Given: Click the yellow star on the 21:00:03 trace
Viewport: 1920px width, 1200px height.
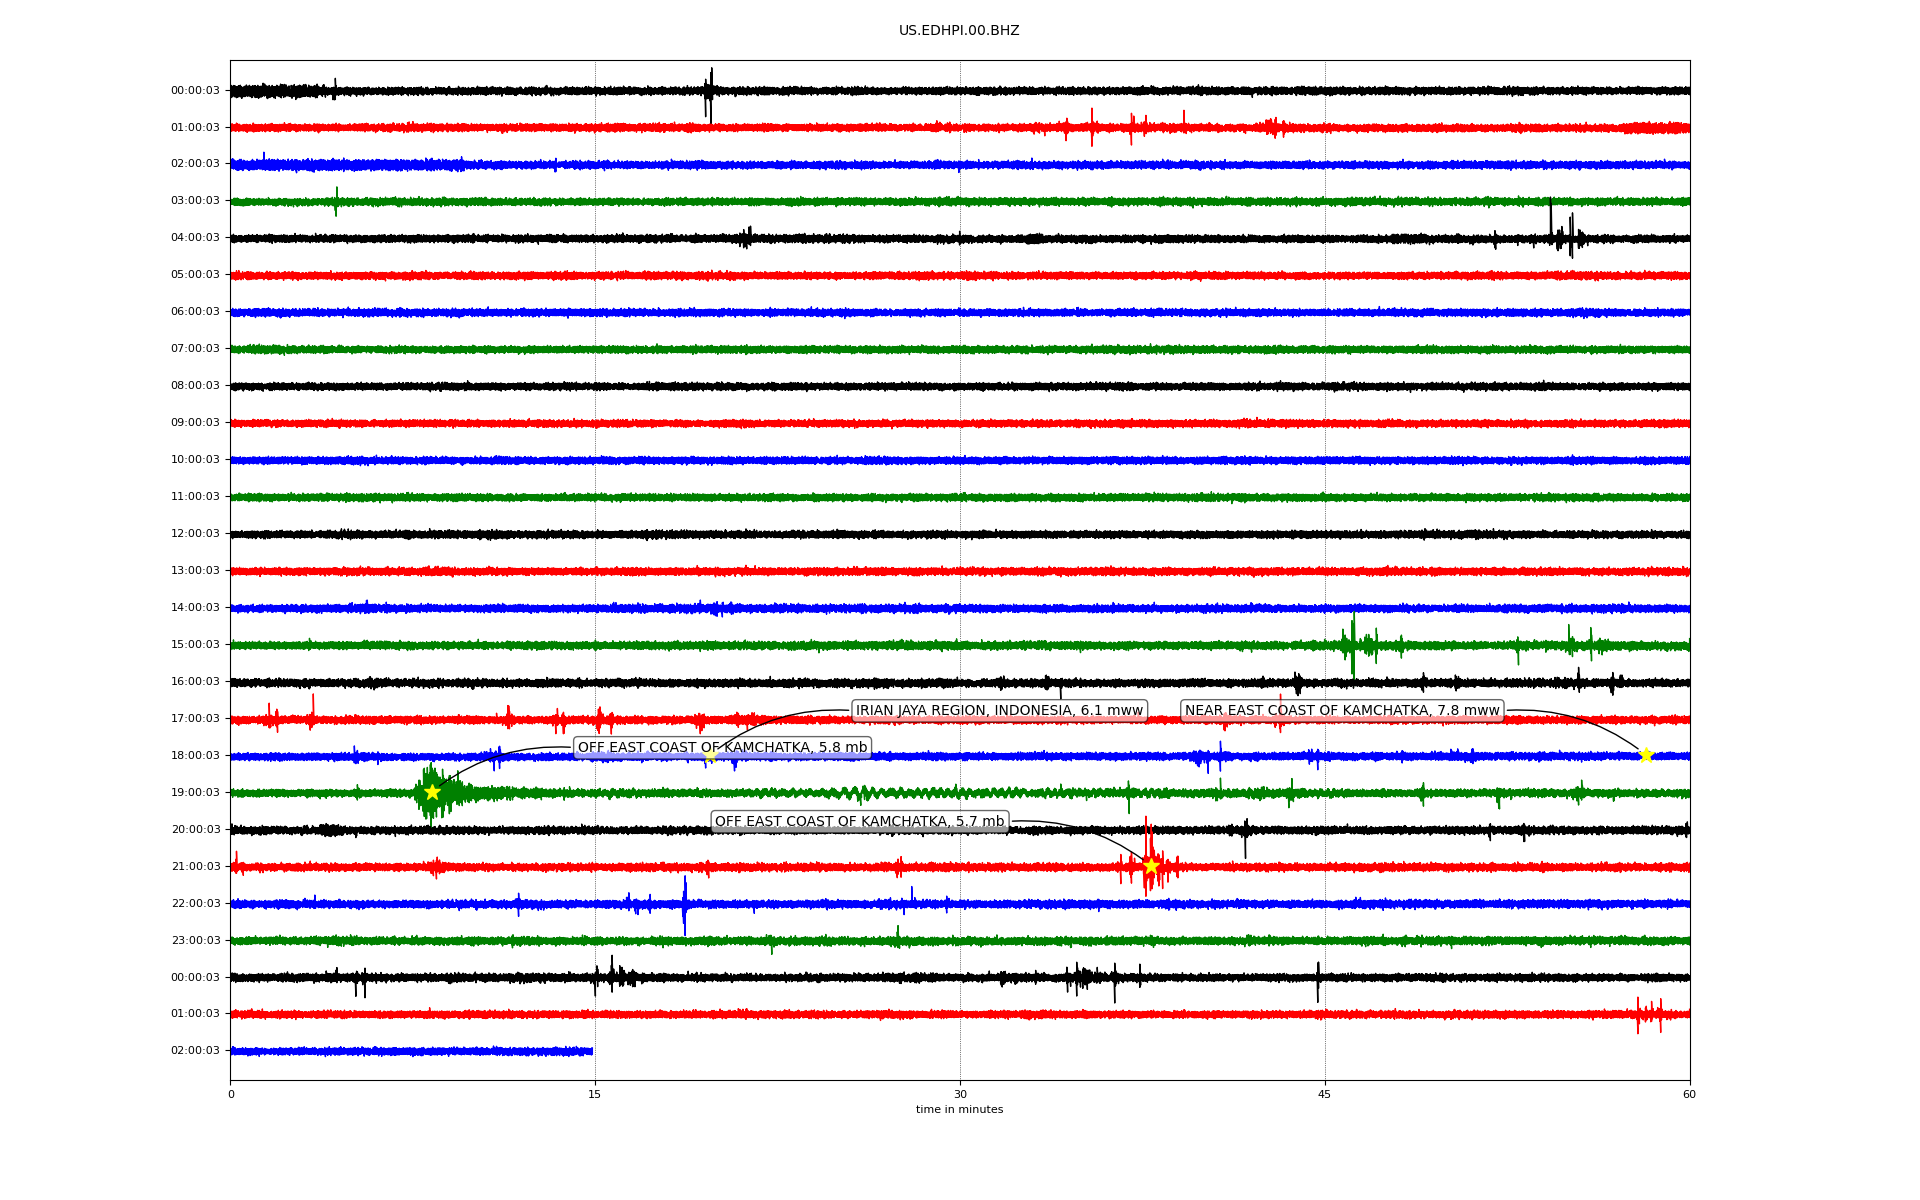Looking at the screenshot, I should click(x=1151, y=866).
